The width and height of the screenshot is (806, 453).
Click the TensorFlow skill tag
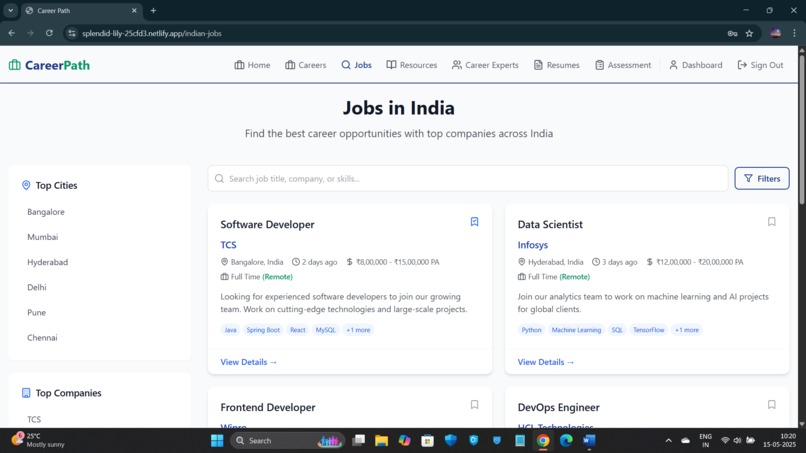[x=649, y=330]
